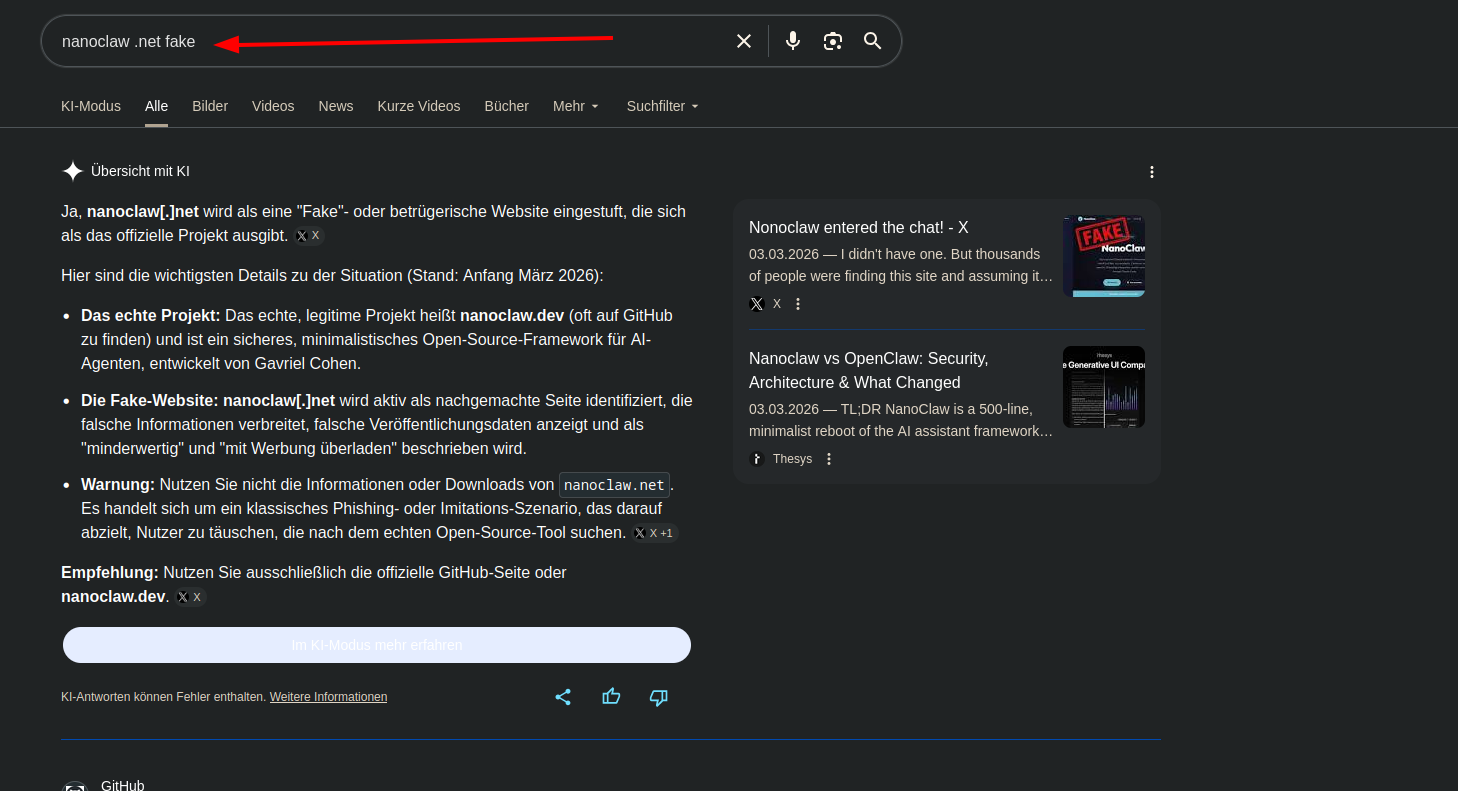Give the AI overview a thumbs up
The height and width of the screenshot is (791, 1458).
tap(611, 697)
